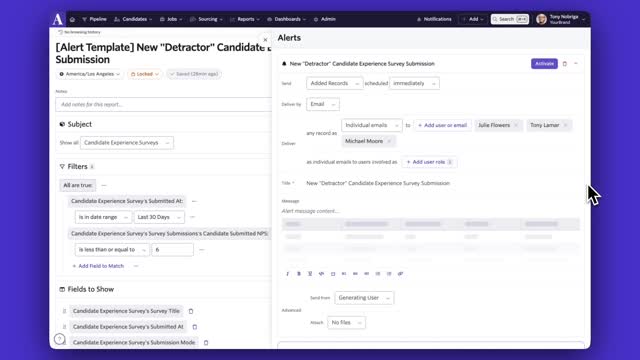Select Candidate Experience Survey's Submission Mode field
The height and width of the screenshot is (360, 640).
(134, 343)
